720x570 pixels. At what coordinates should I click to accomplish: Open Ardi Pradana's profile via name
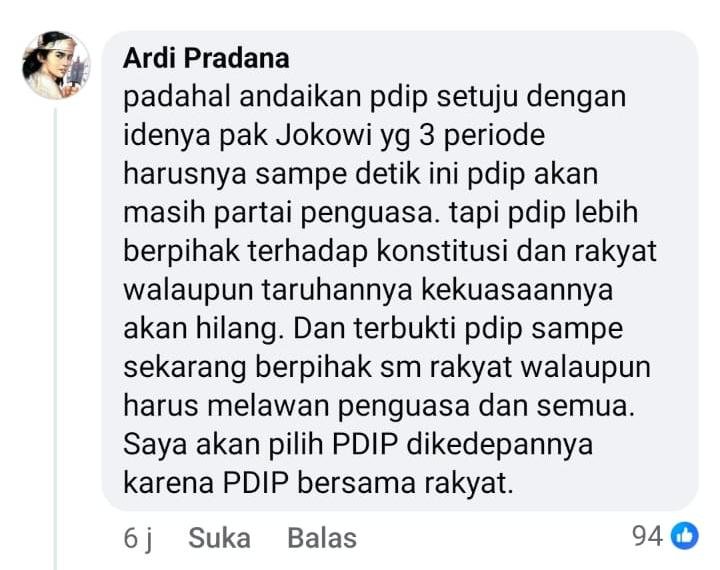(206, 58)
